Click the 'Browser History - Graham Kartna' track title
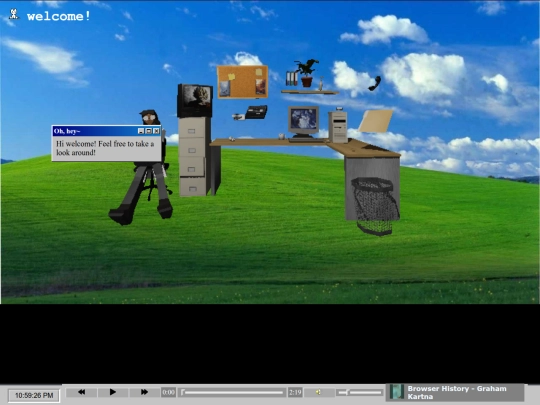The height and width of the screenshot is (405, 540). pyautogui.click(x=457, y=392)
